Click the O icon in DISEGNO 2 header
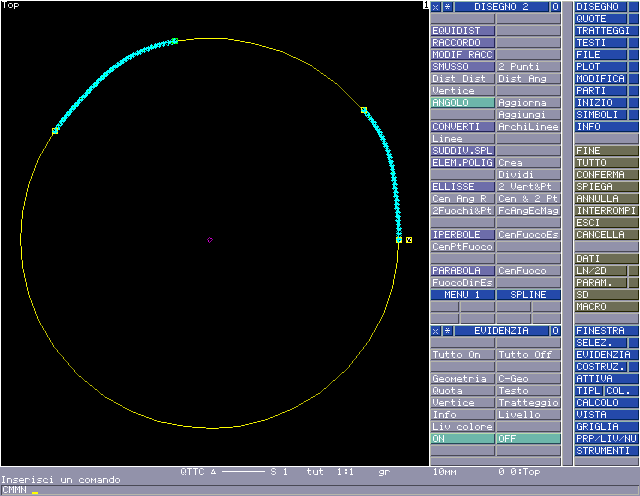640x496 pixels. coord(555,7)
